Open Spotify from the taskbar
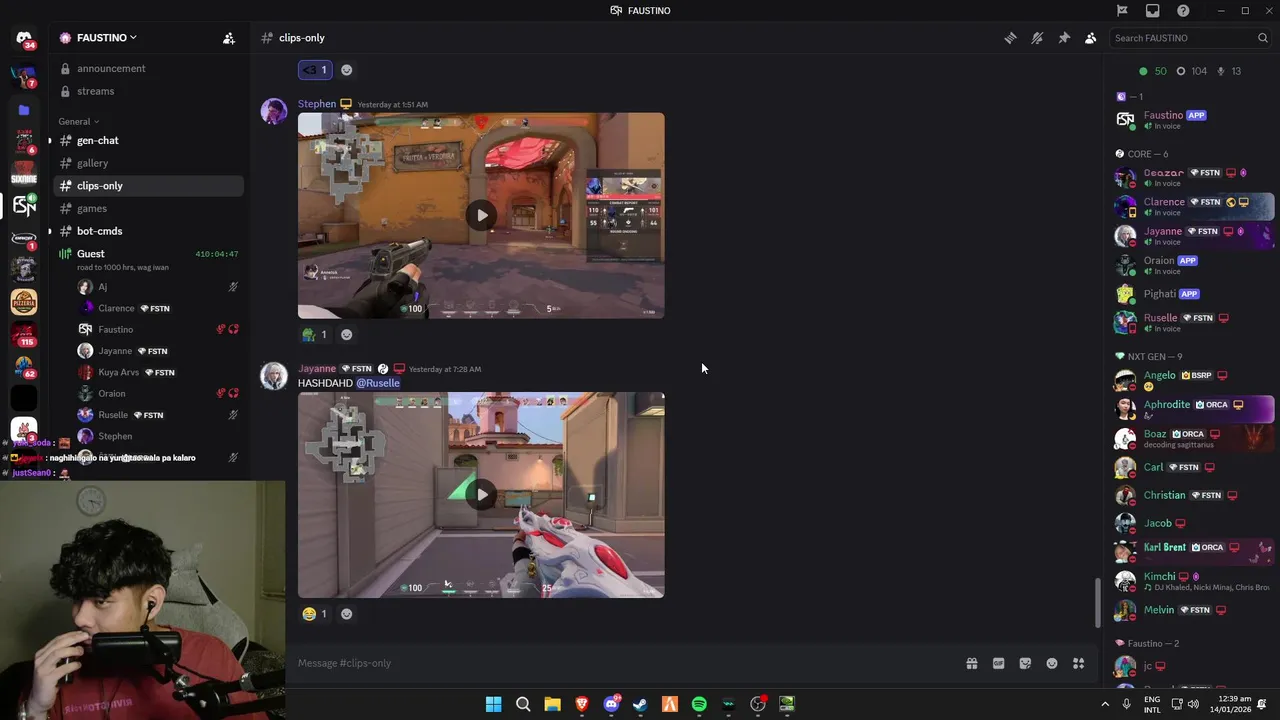The image size is (1280, 720). click(699, 704)
